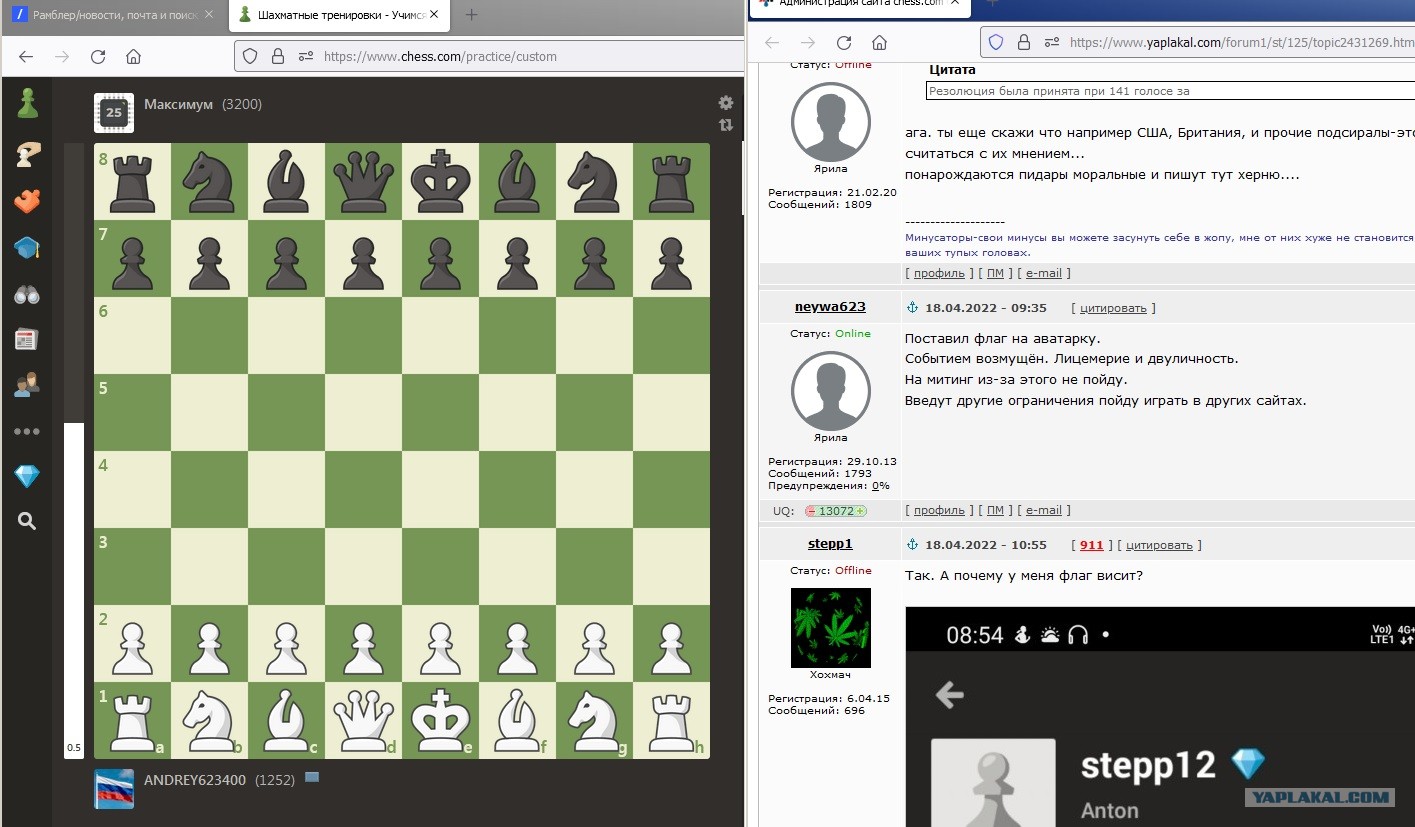Click the chess.com/practice/custom address field
The width and height of the screenshot is (1415, 827).
490,56
